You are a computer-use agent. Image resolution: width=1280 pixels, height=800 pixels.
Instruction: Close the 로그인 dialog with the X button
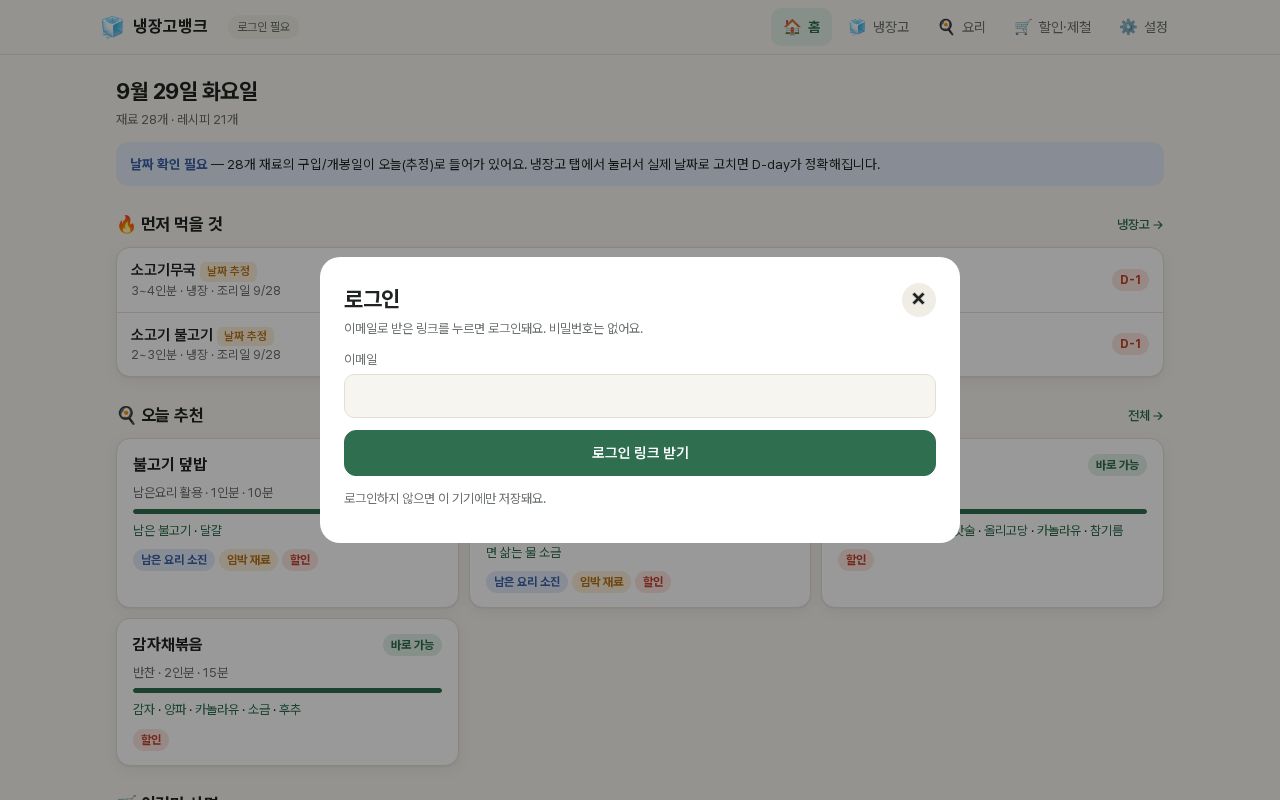(918, 299)
